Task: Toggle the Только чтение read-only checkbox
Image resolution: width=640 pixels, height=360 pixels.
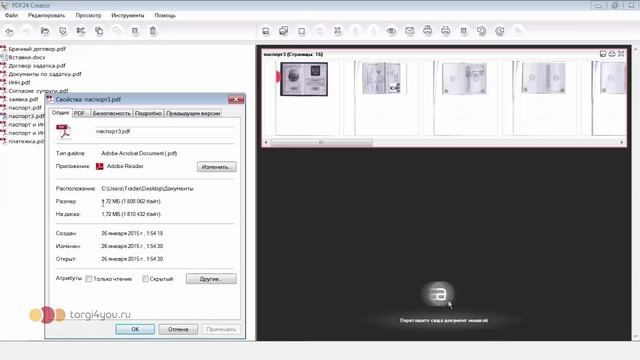Action: [89, 279]
